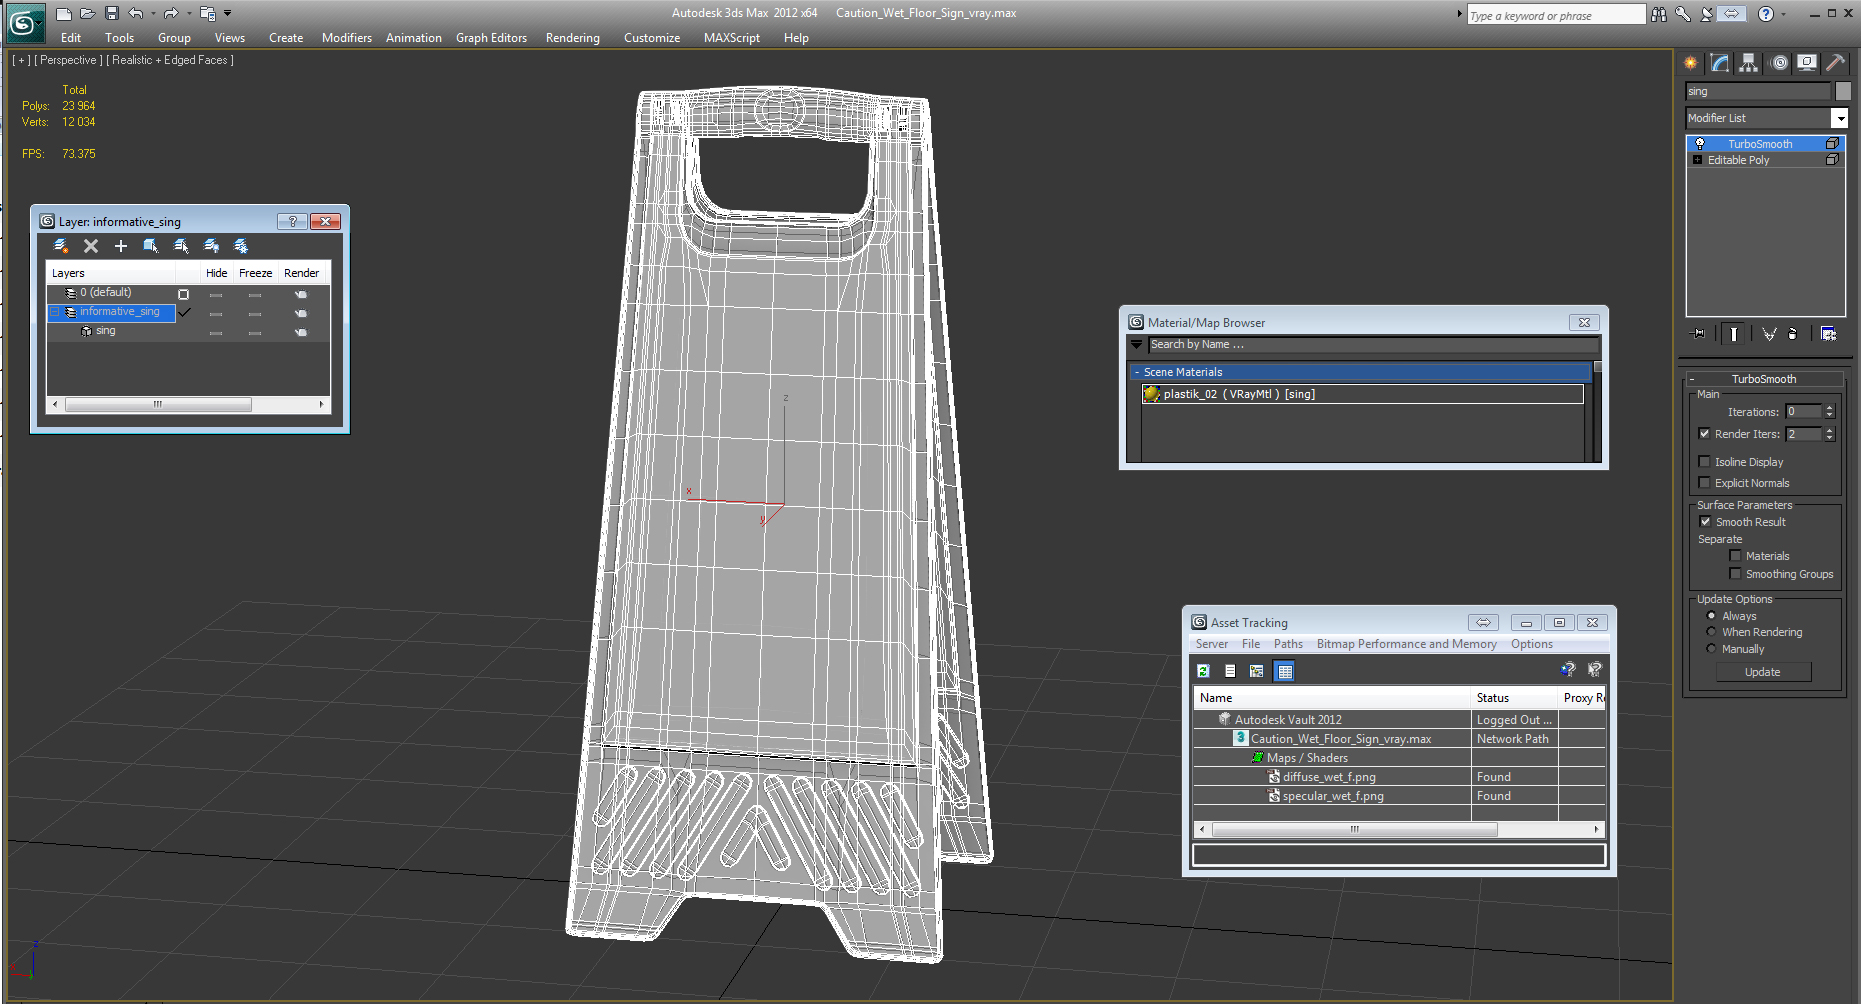Add selected objects to the layer with the plus icon
1861x1004 pixels.
tap(121, 246)
